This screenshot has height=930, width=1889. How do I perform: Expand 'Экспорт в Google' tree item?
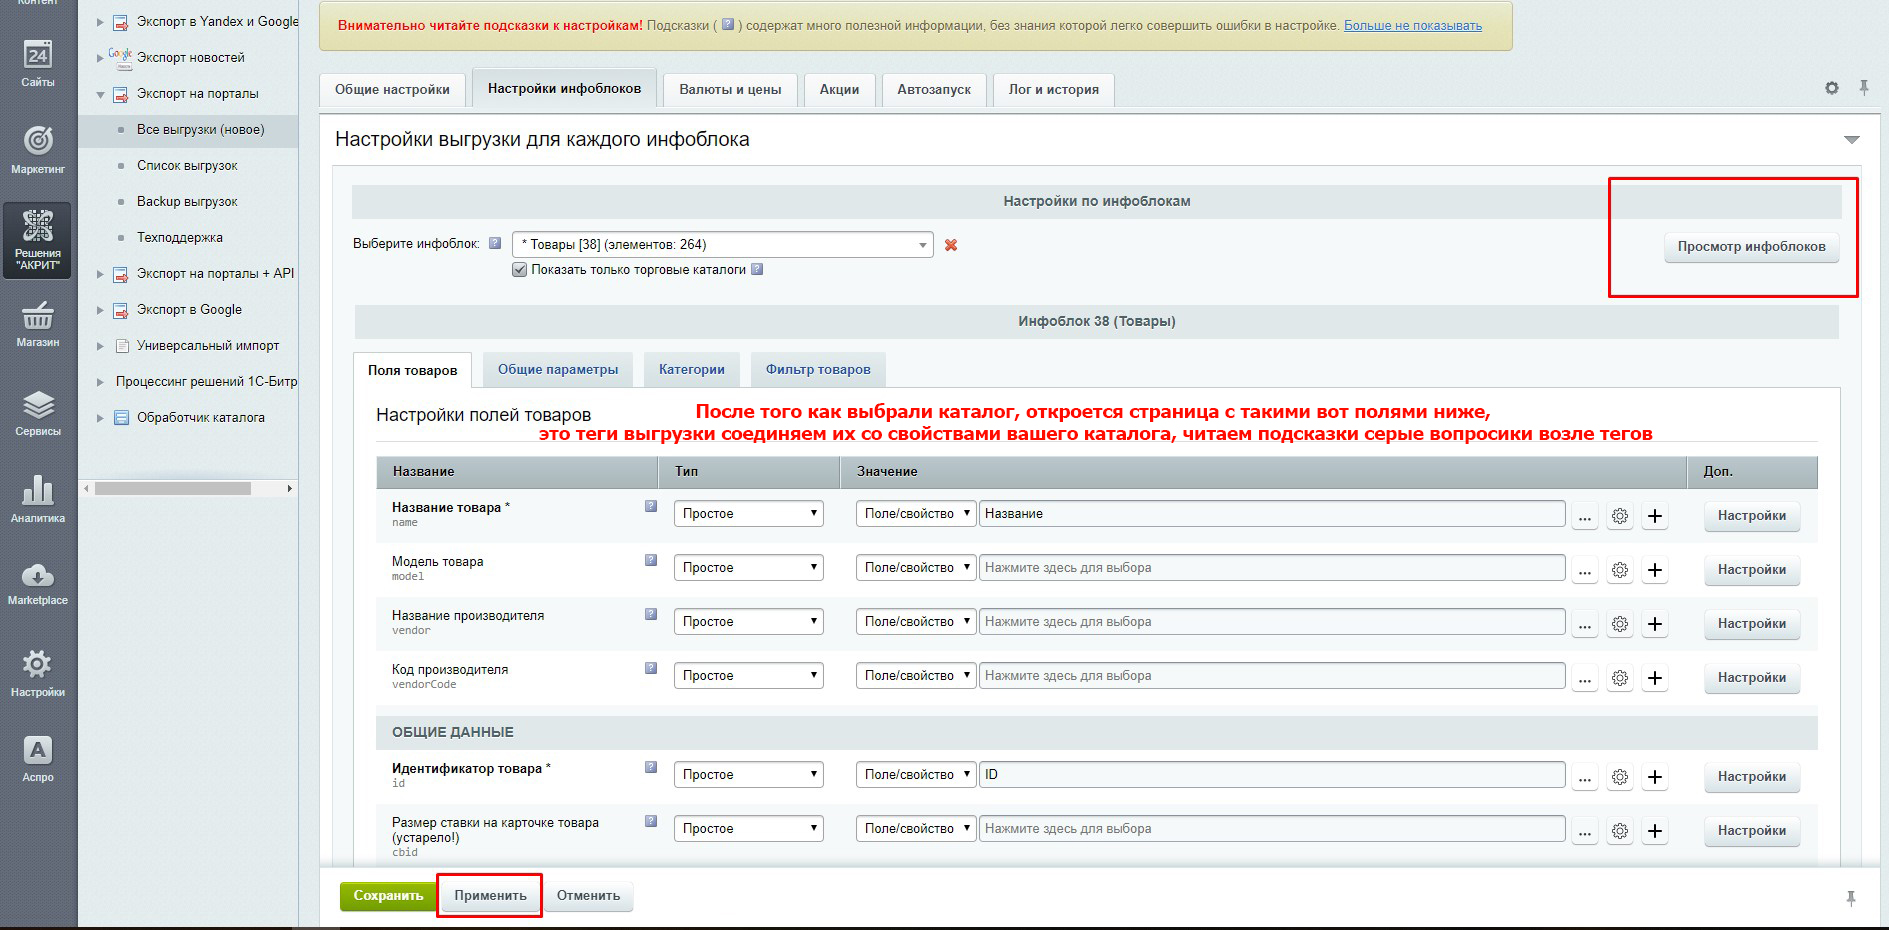pyautogui.click(x=100, y=310)
